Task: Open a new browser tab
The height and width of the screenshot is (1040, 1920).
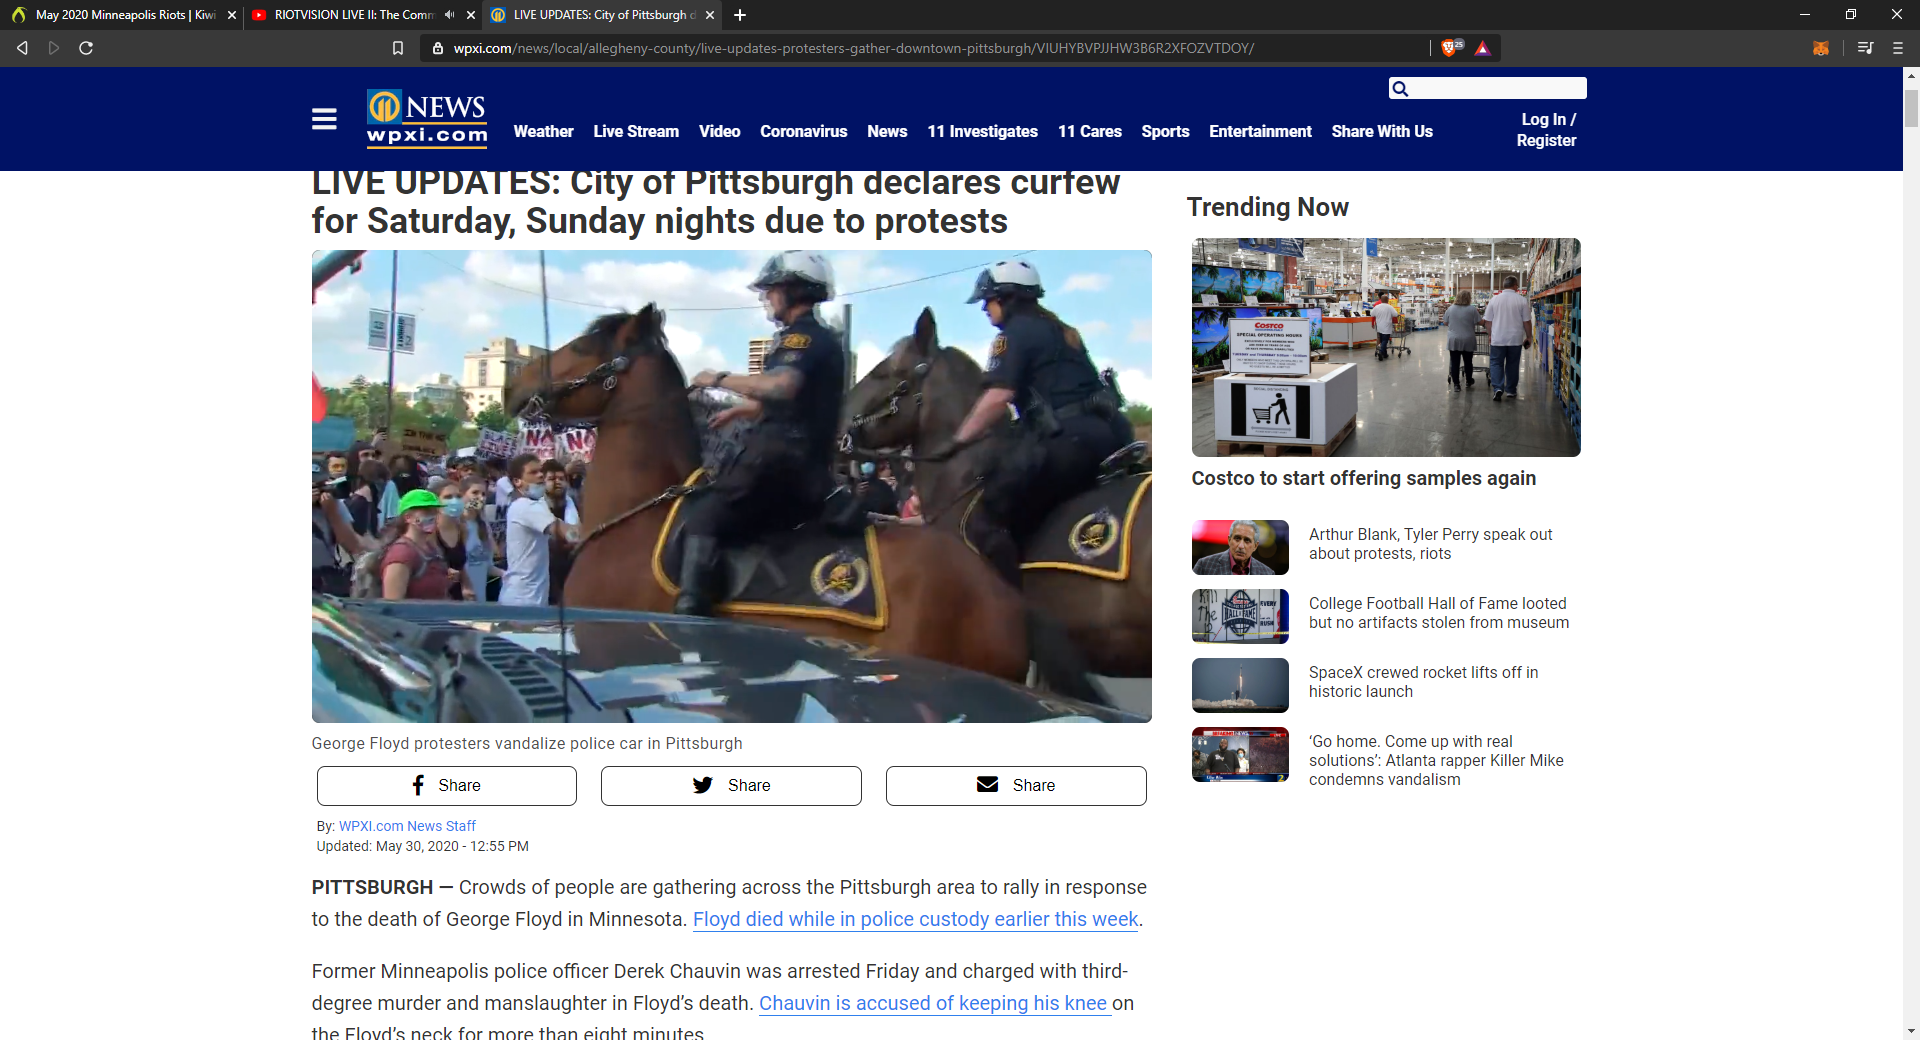Action: coord(740,15)
